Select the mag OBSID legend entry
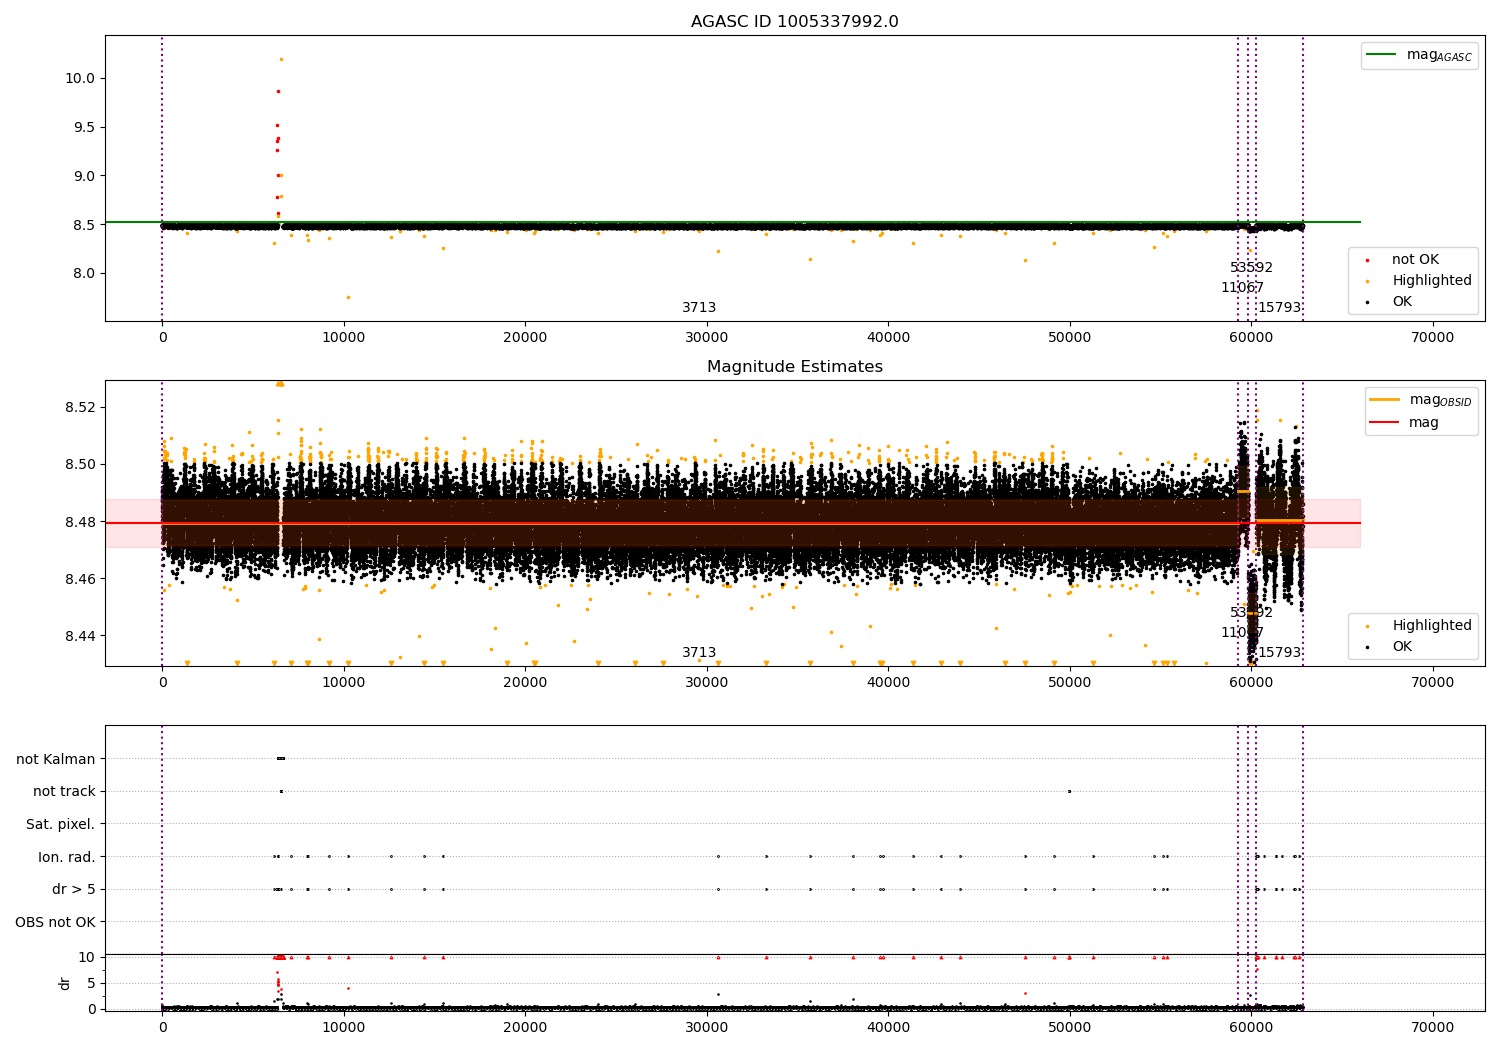Screen dimensions: 1500x1050 tap(1421, 400)
